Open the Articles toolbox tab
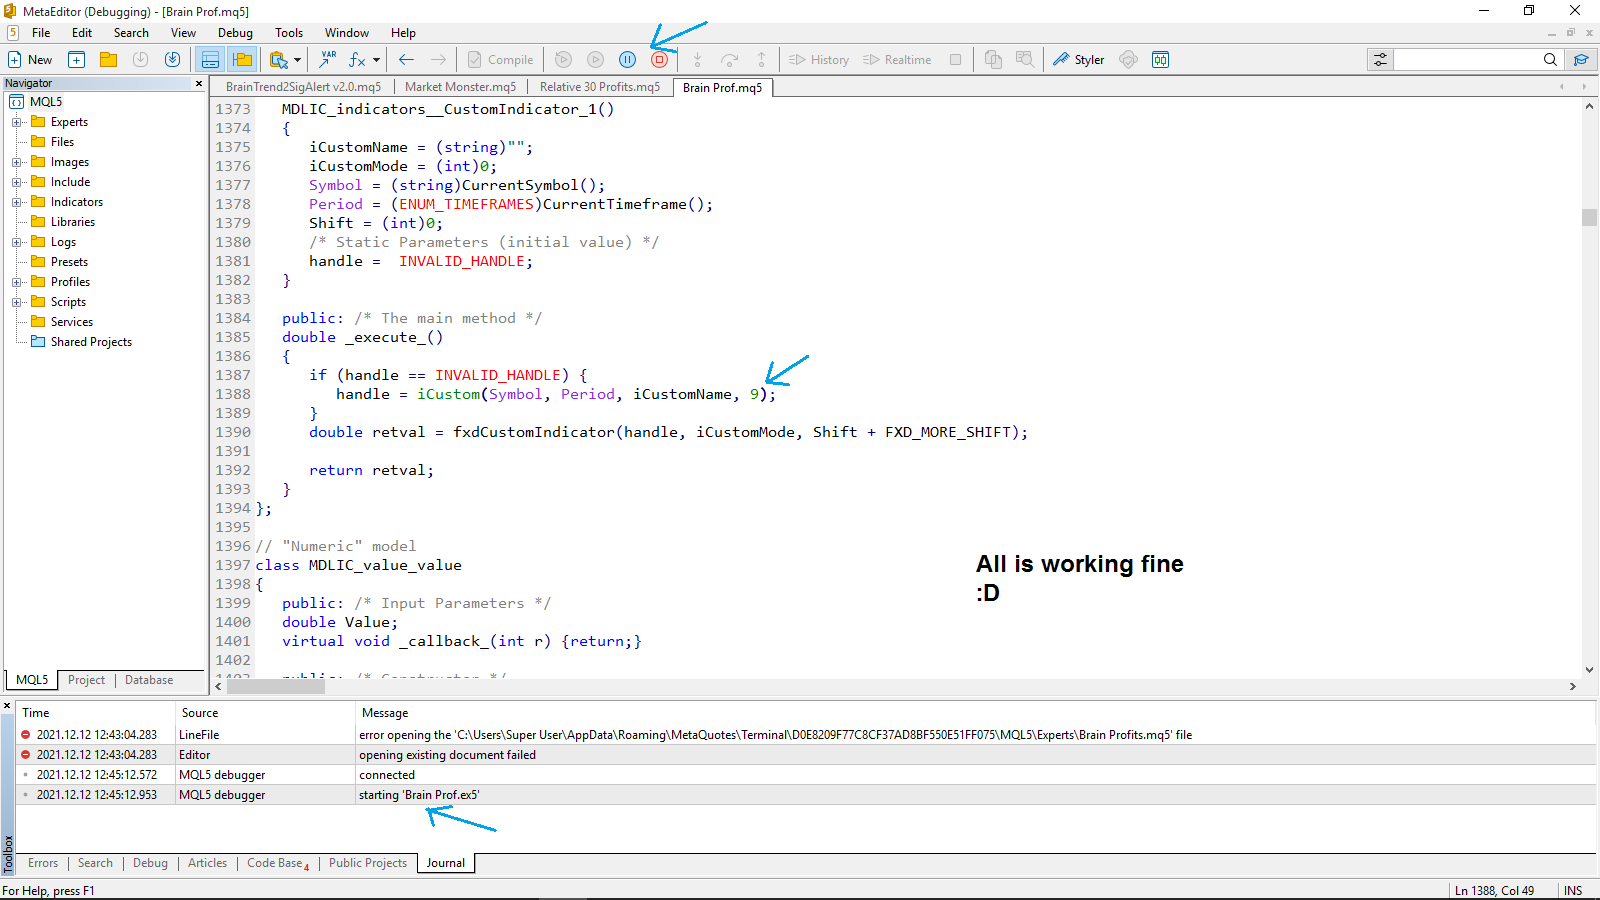 click(207, 863)
